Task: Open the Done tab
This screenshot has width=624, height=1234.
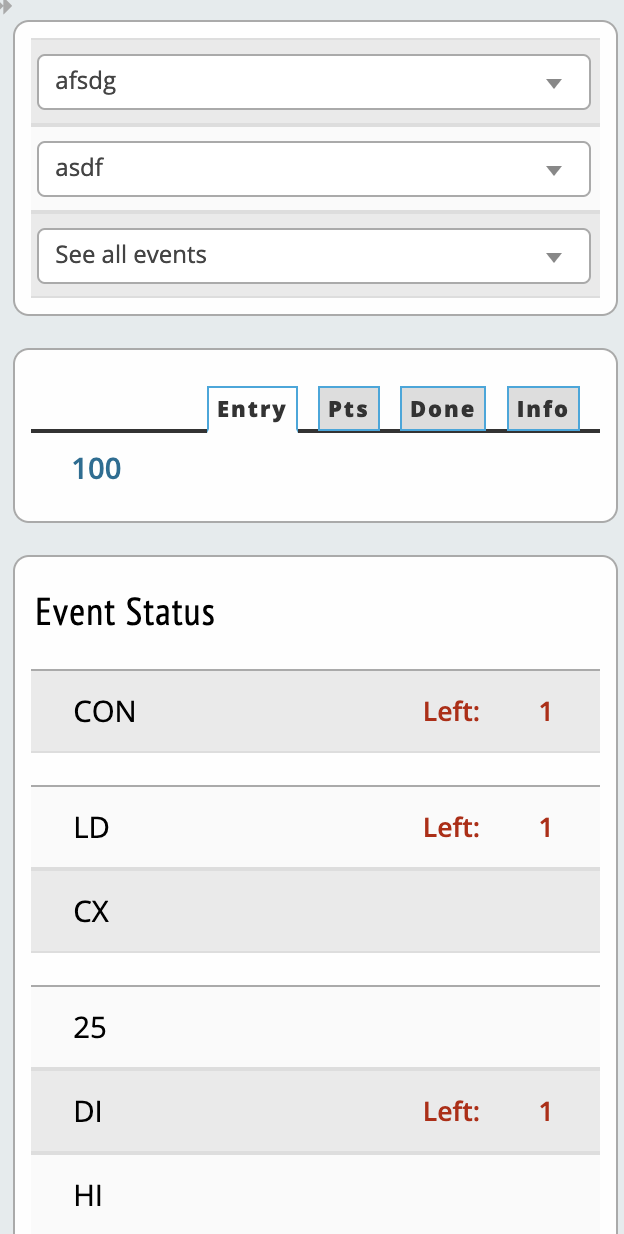Action: coord(443,409)
